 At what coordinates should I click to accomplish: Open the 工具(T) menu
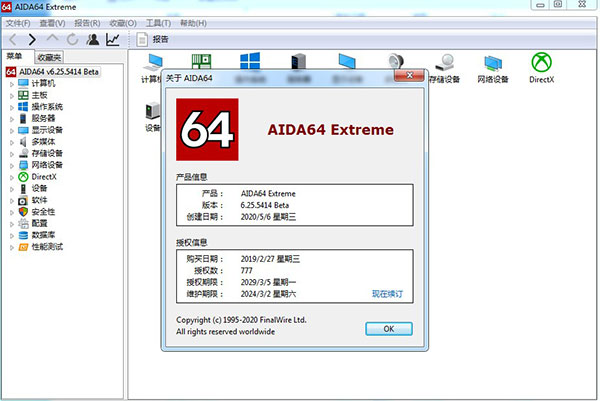click(158, 21)
